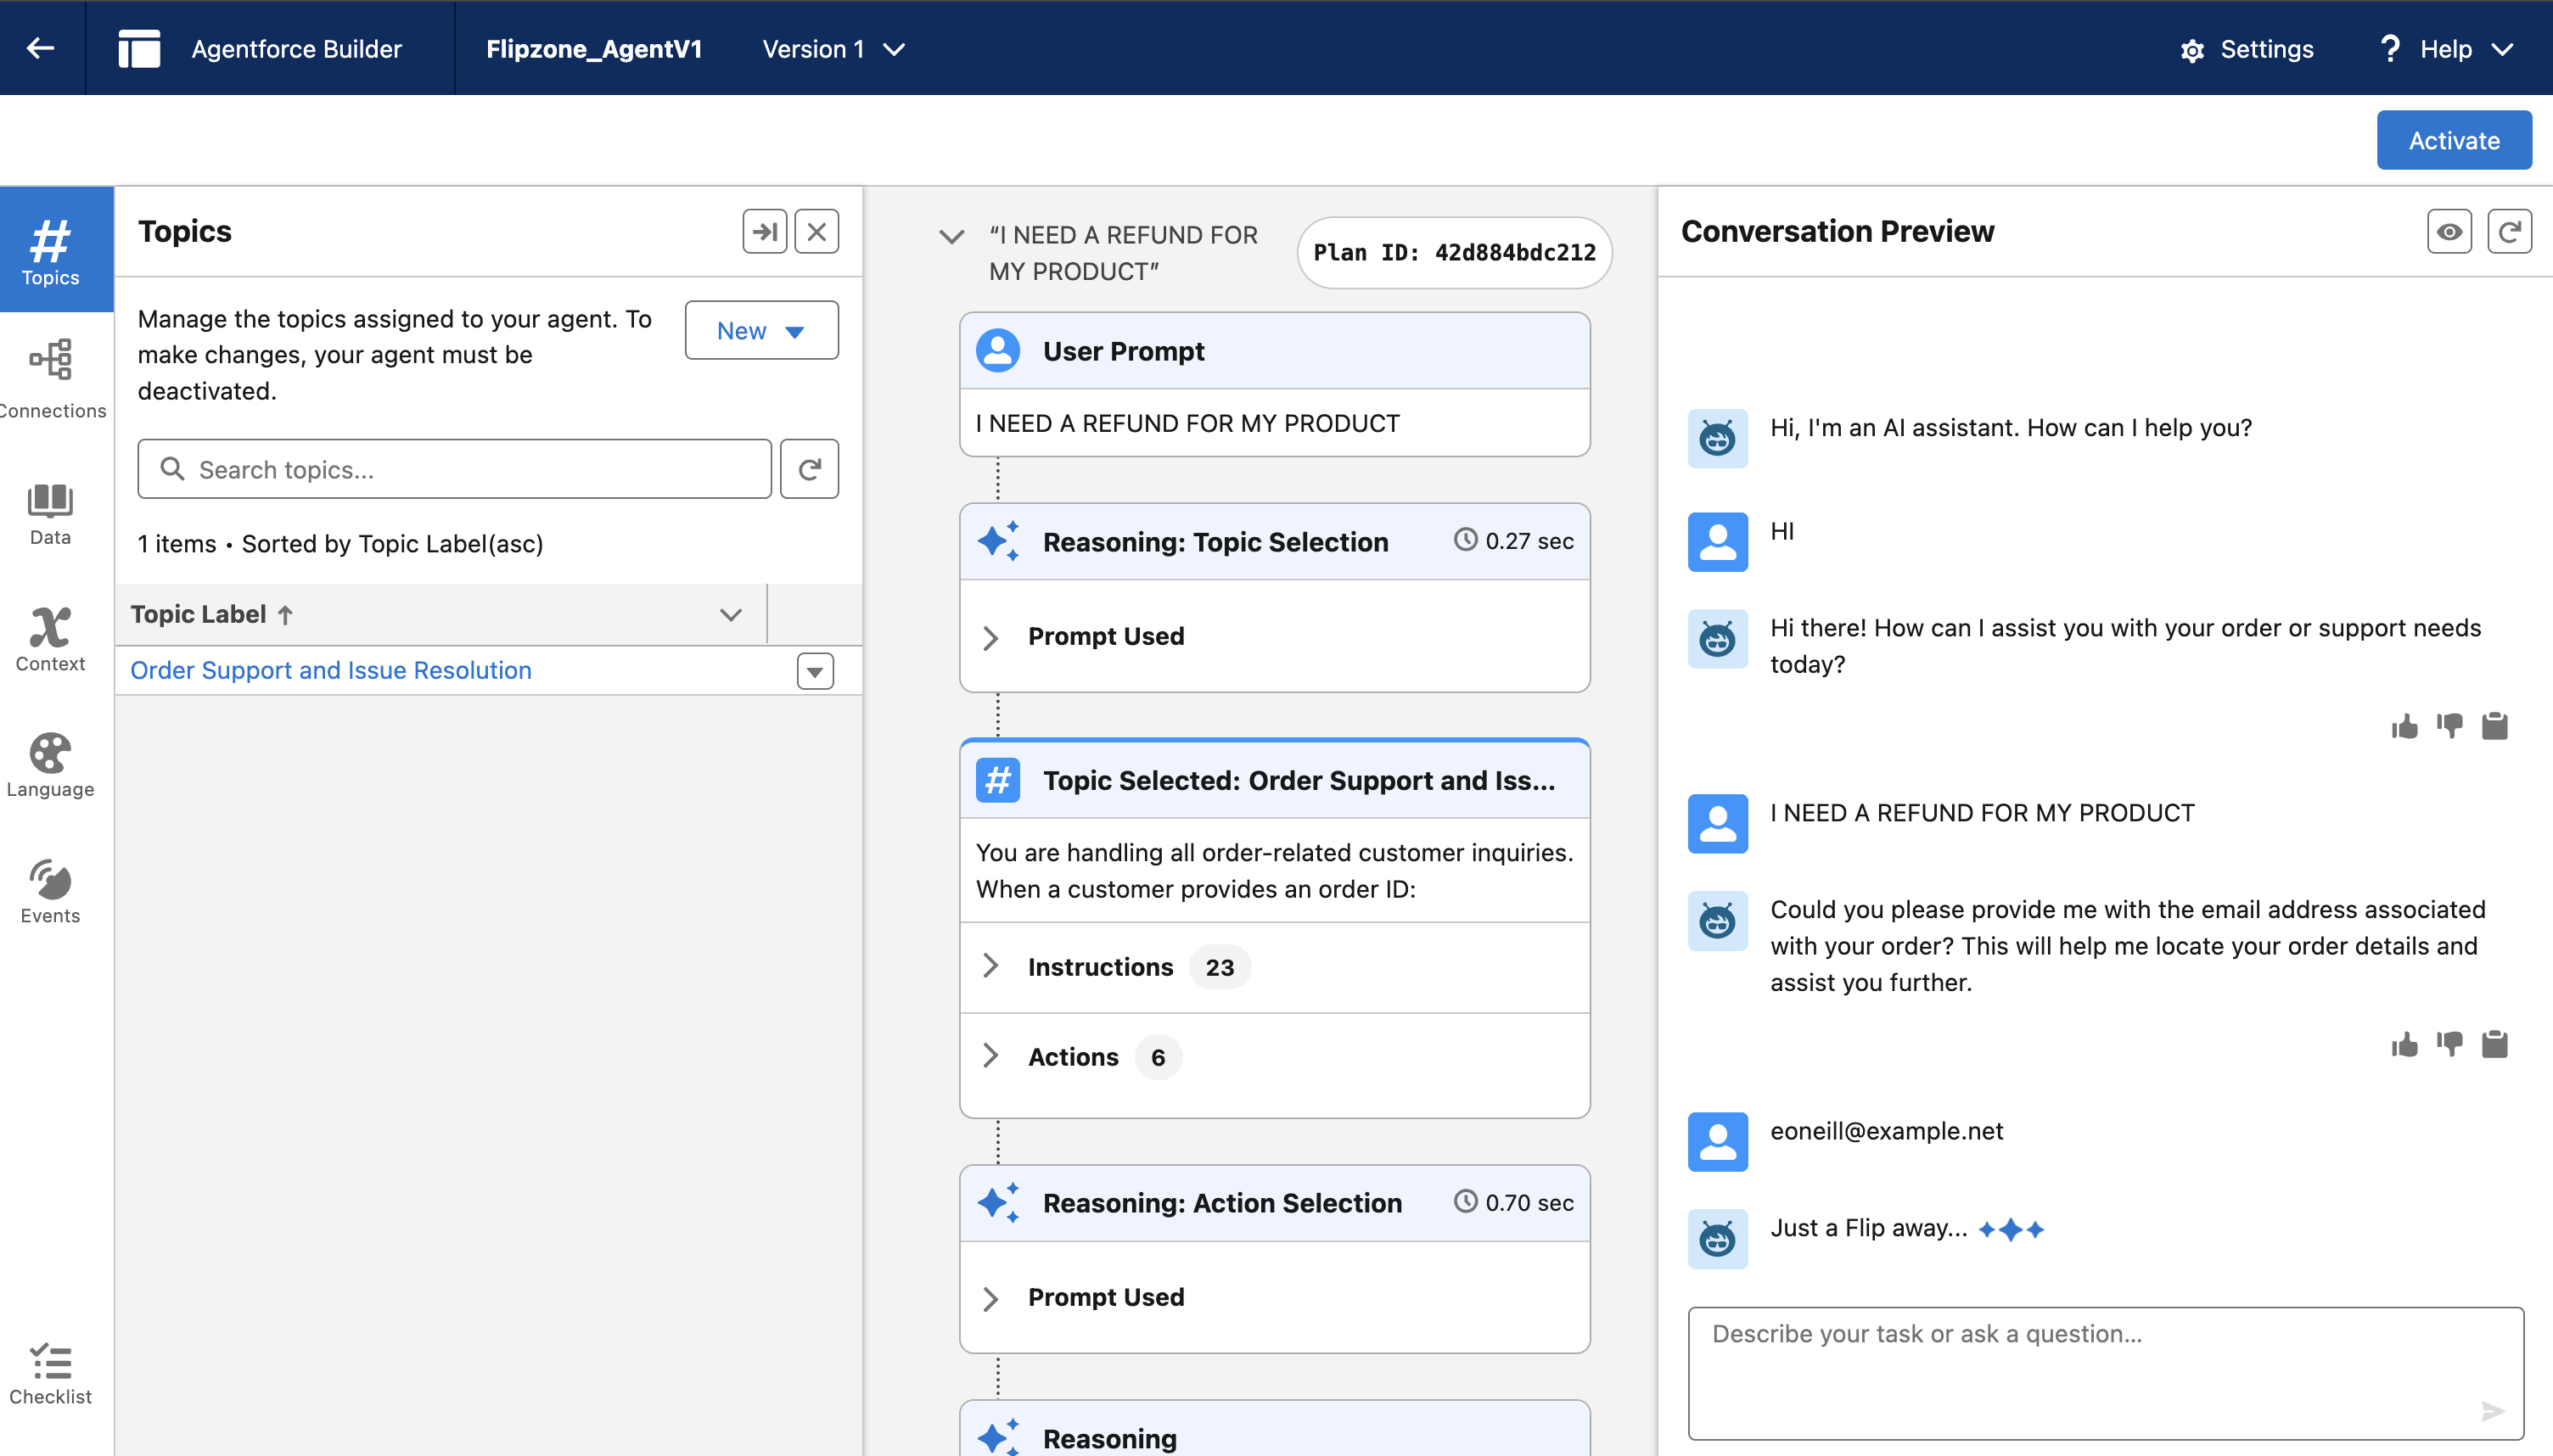Open the Context variables panel
The height and width of the screenshot is (1456, 2553).
(x=50, y=639)
